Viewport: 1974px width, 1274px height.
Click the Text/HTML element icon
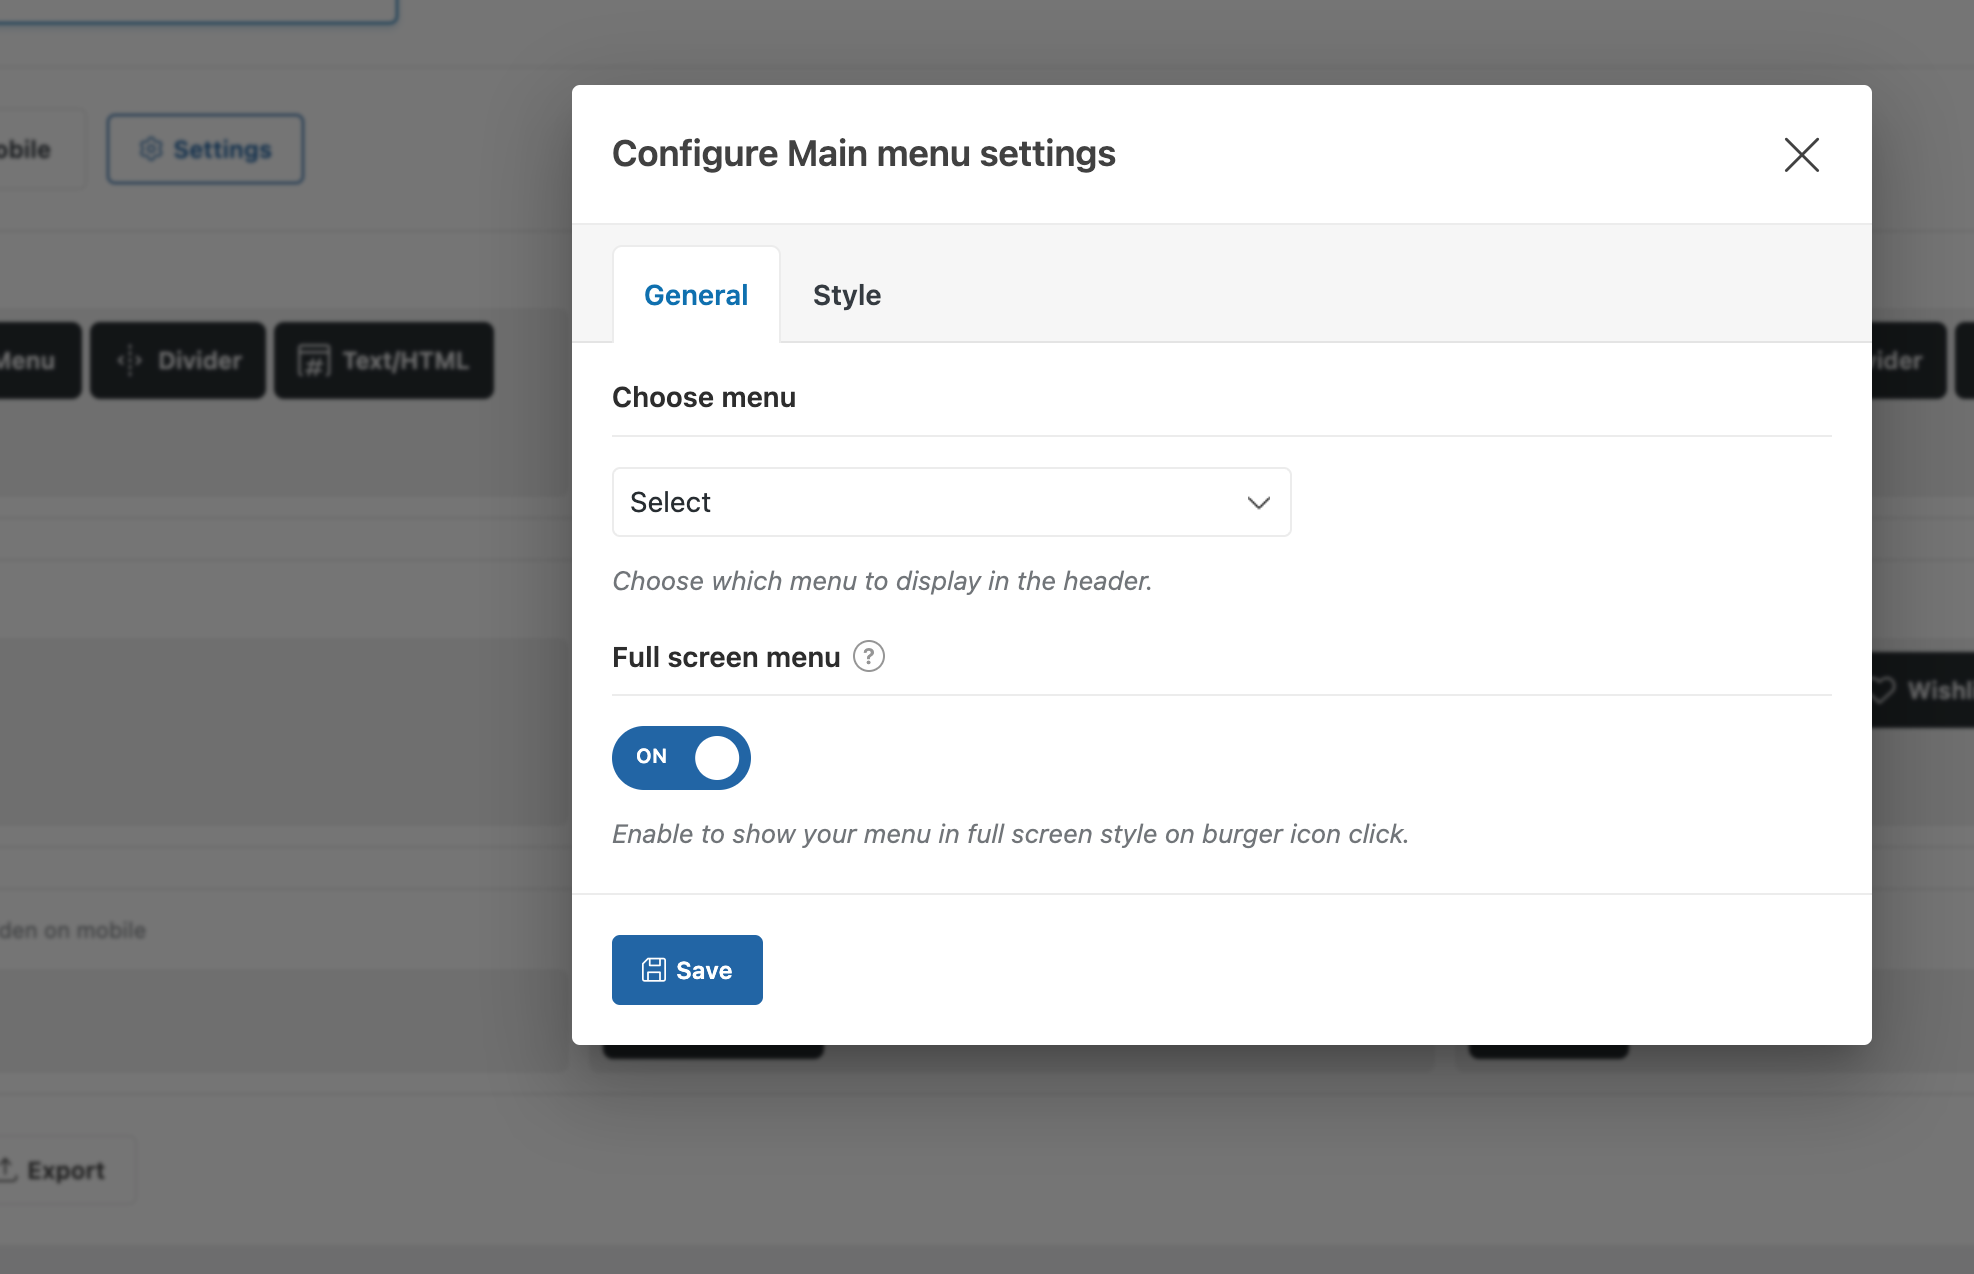313,360
